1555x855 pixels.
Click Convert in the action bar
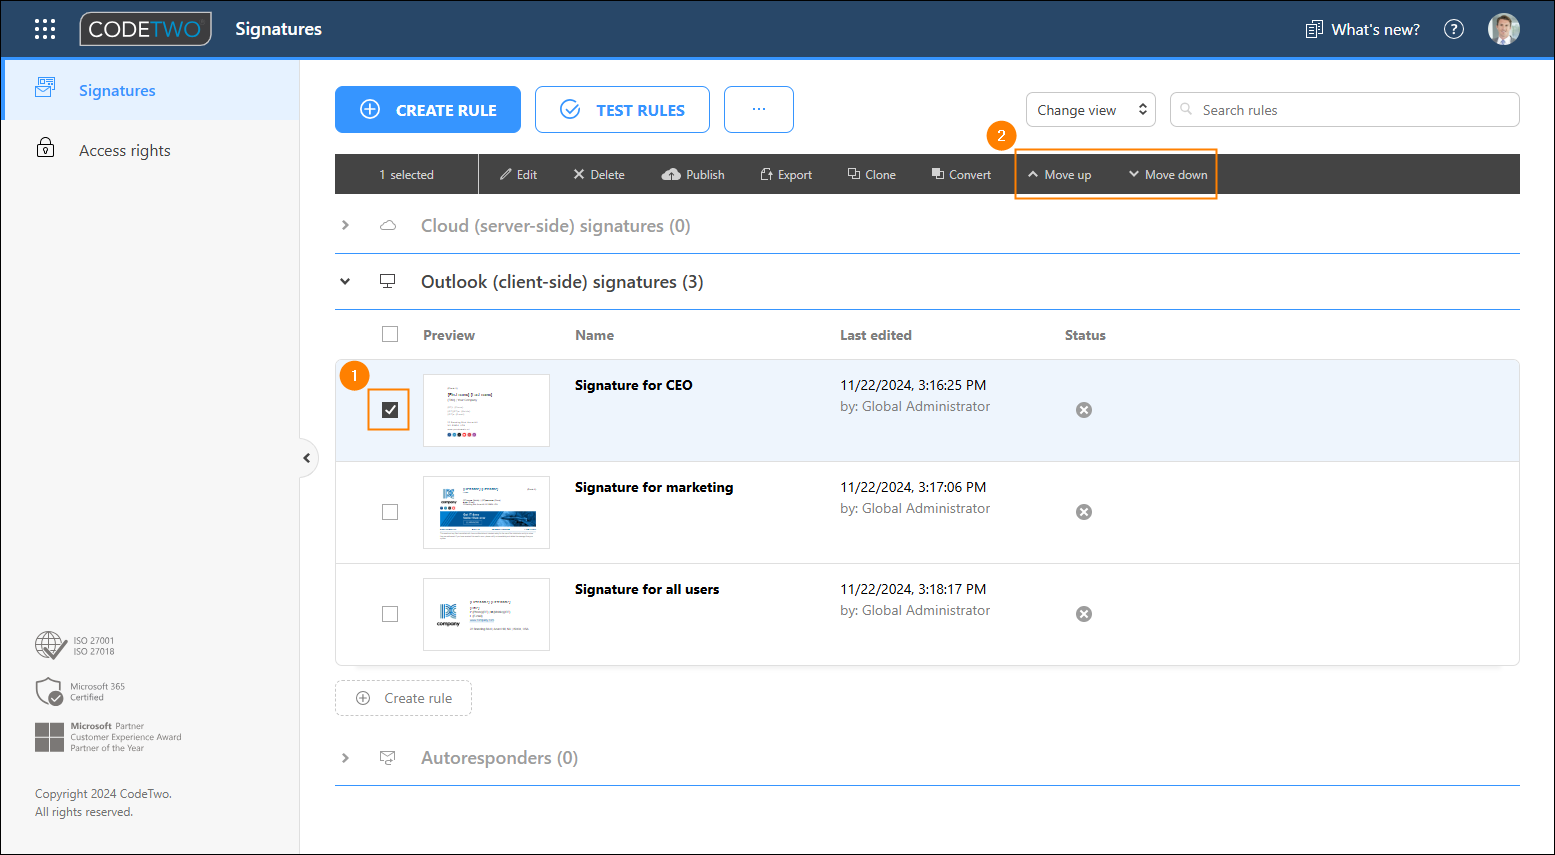click(961, 174)
